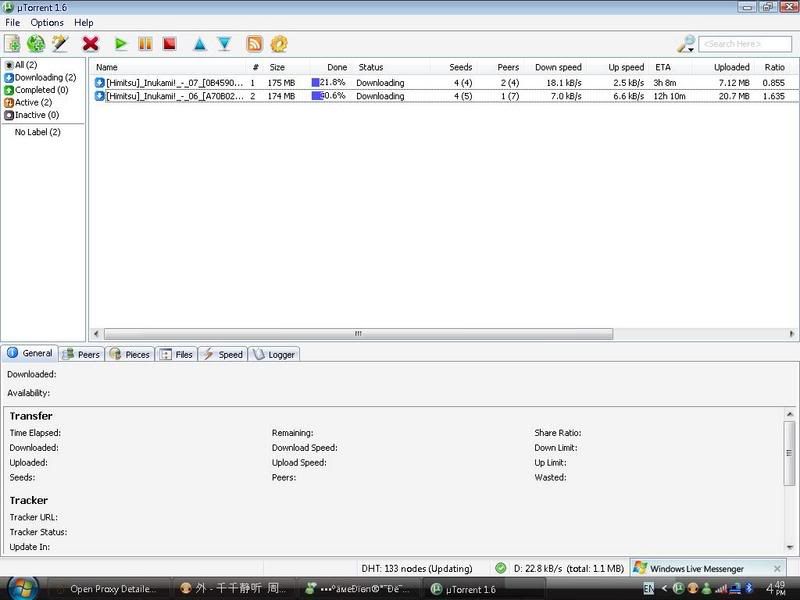
Task: Click the red X Remove torrent icon
Action: [90, 44]
